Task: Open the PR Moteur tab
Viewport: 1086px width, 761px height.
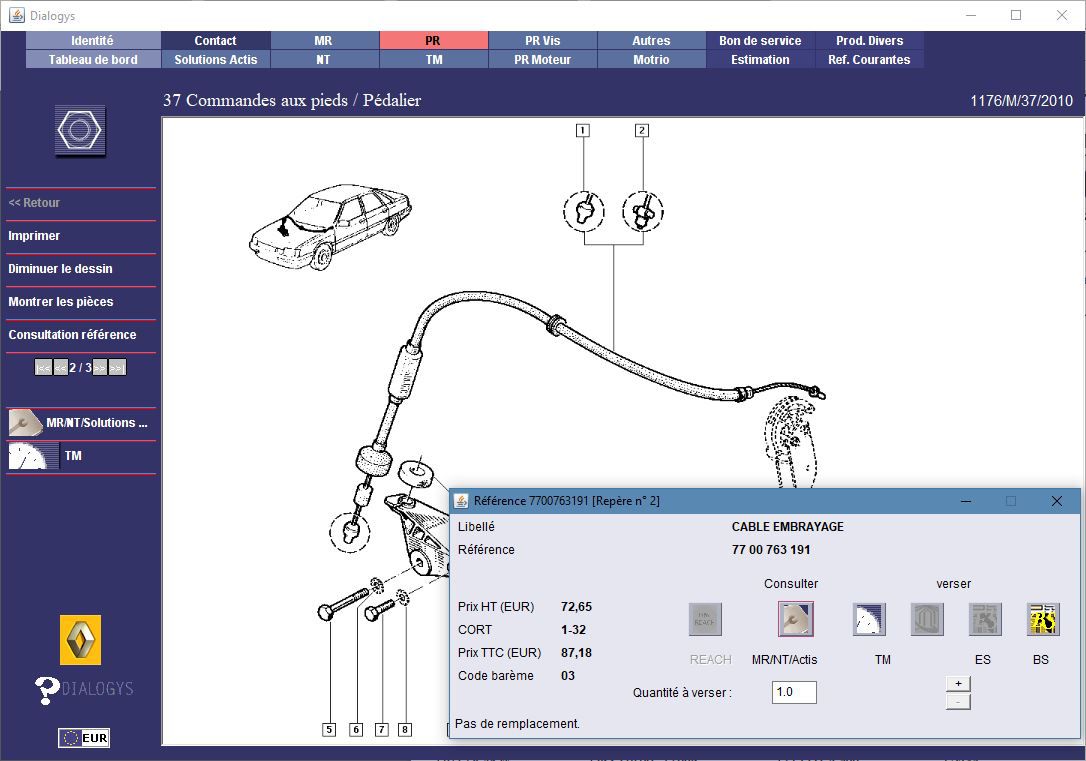Action: pos(542,60)
